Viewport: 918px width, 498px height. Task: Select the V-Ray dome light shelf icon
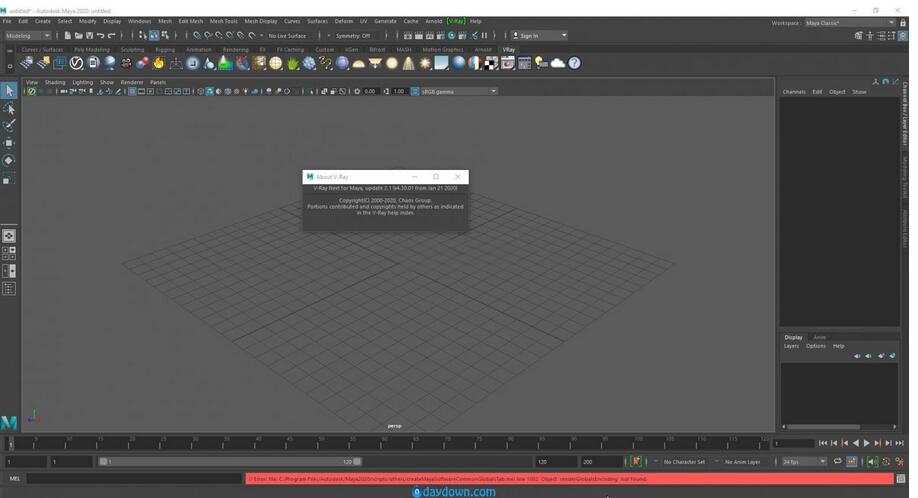coord(358,63)
